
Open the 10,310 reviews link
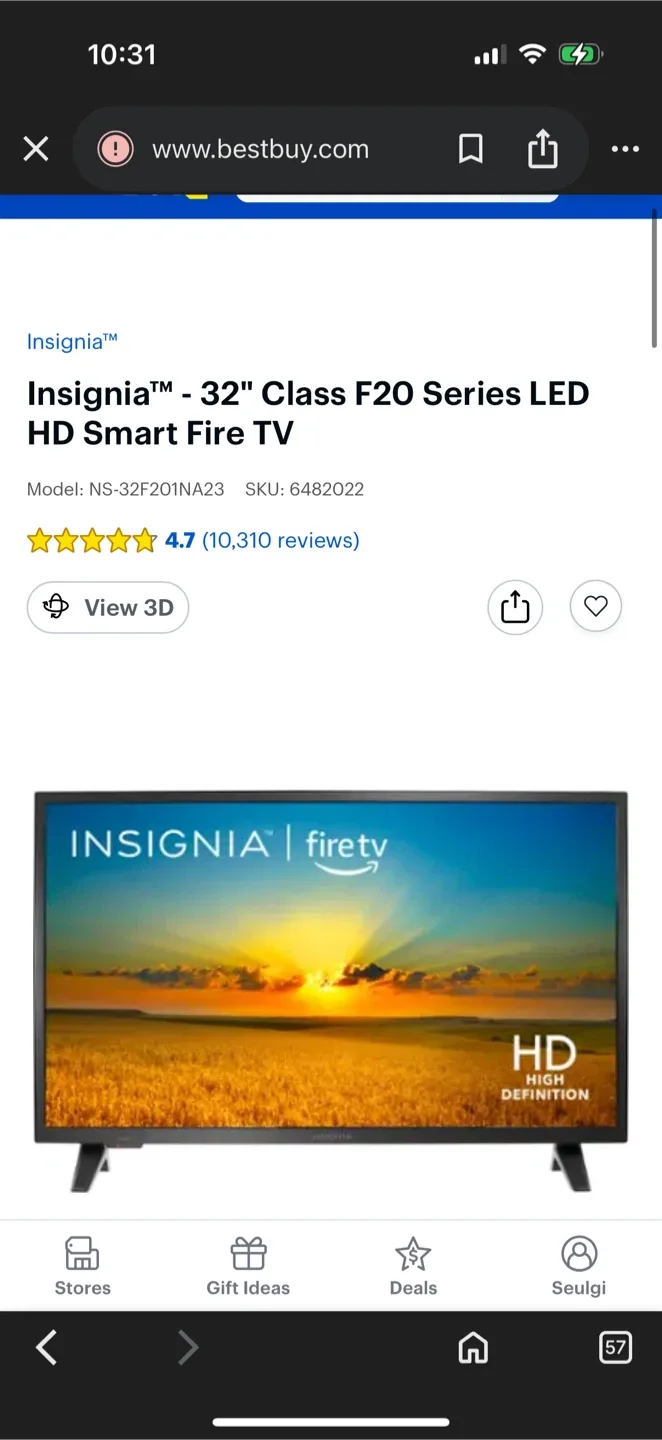[x=280, y=541]
